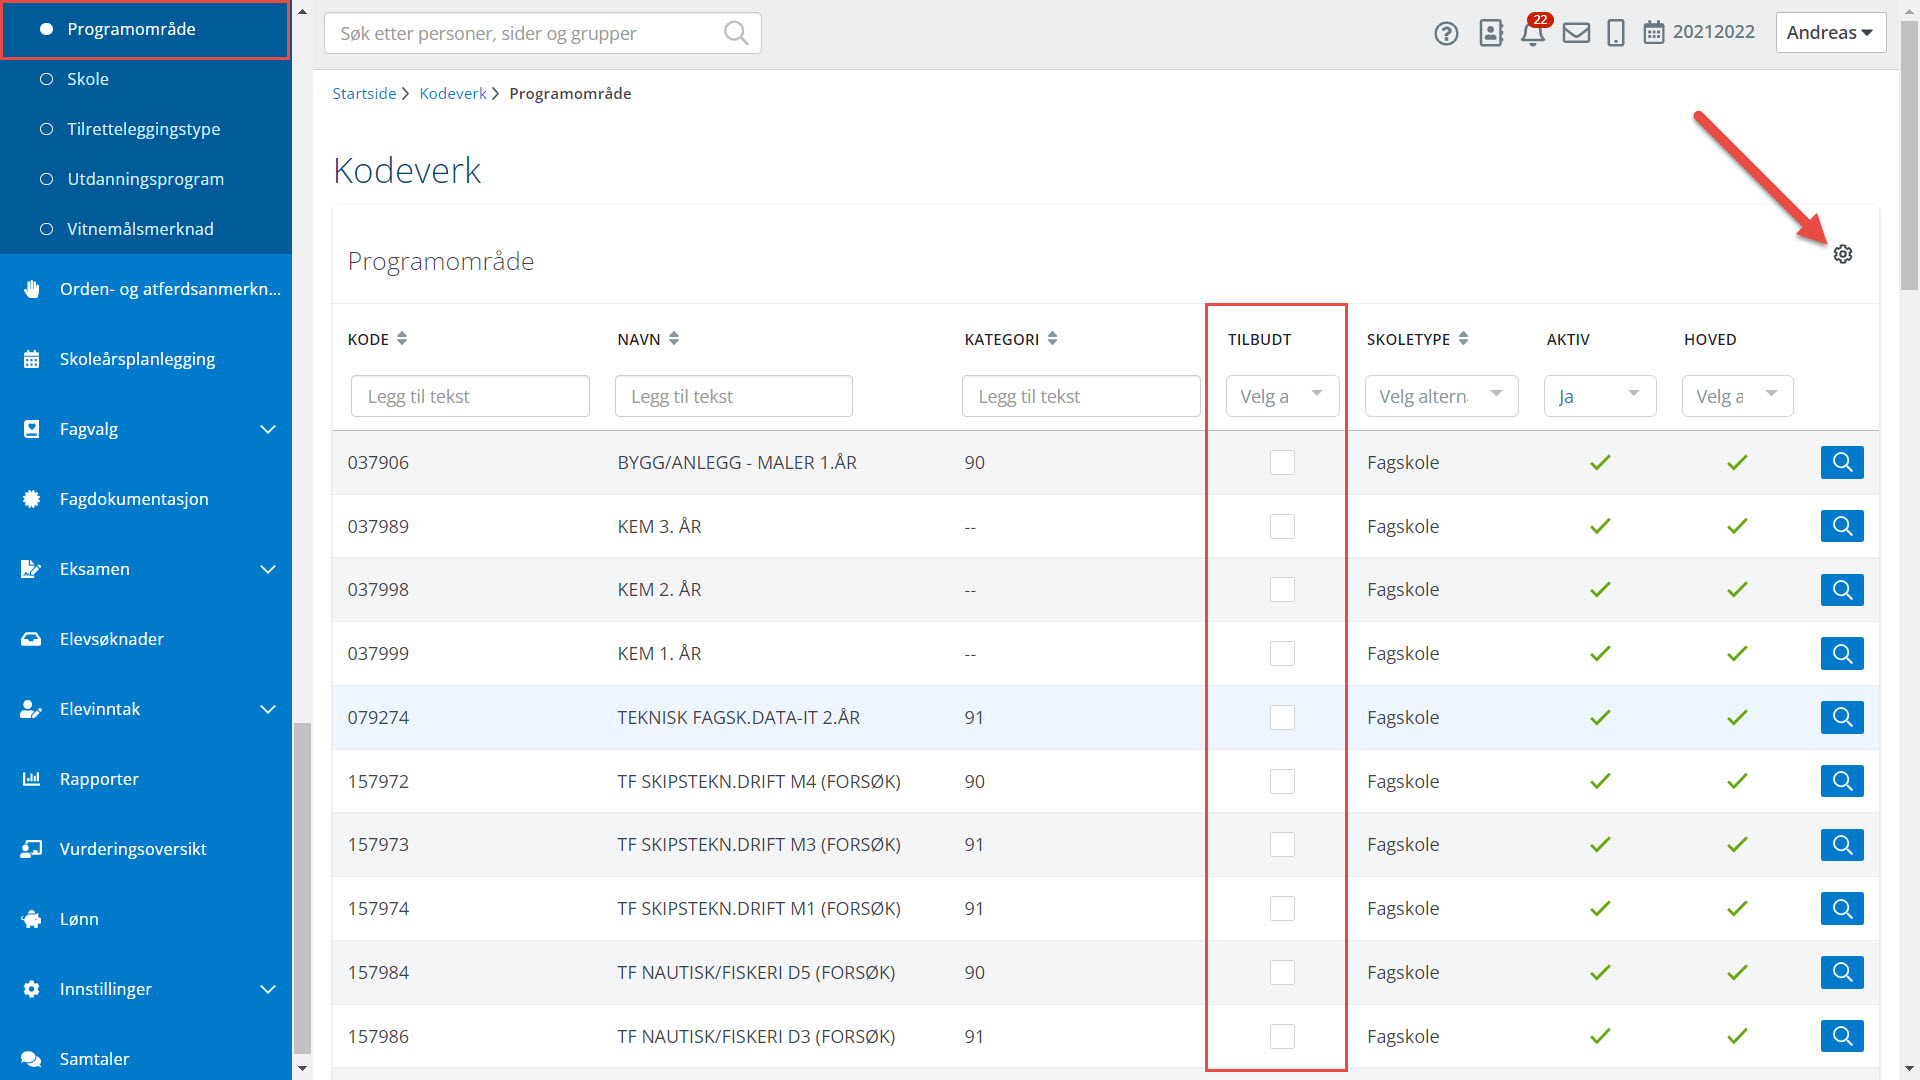Click the sidebar vertical scrollbar thumb
The height and width of the screenshot is (1080, 1920).
302,888
